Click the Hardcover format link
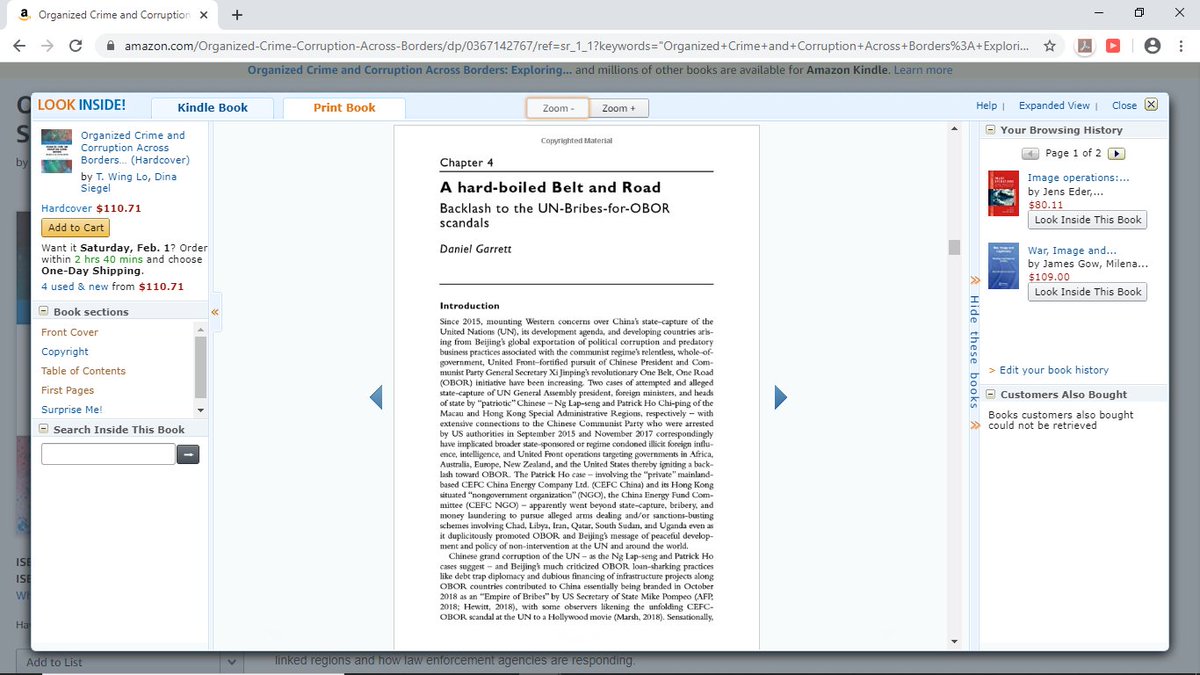Screen dimensions: 1200x675 coord(66,208)
